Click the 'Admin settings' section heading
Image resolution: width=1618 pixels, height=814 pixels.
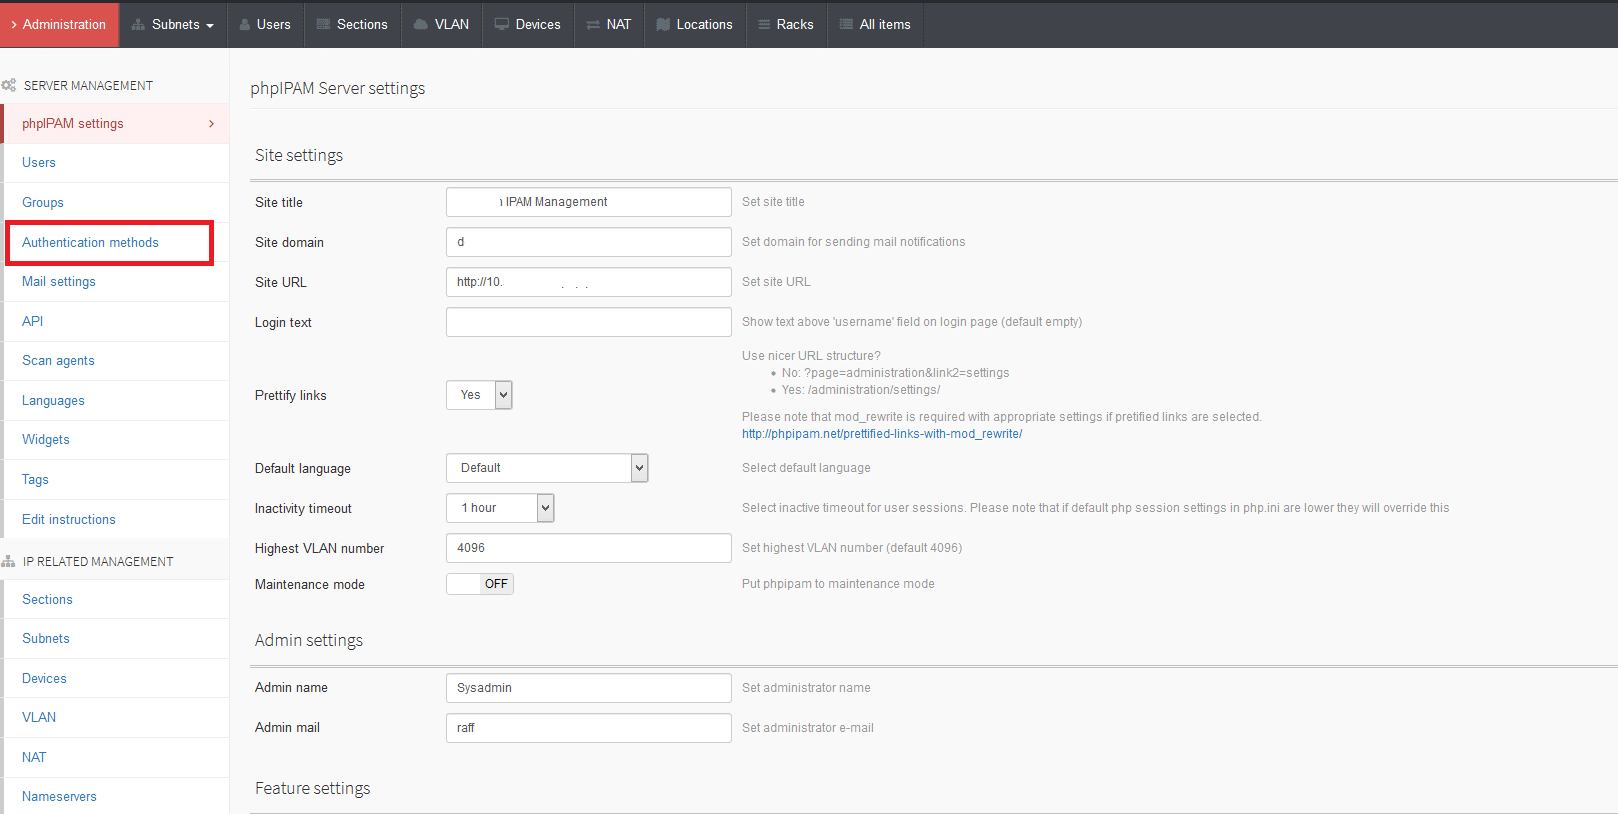coord(309,640)
